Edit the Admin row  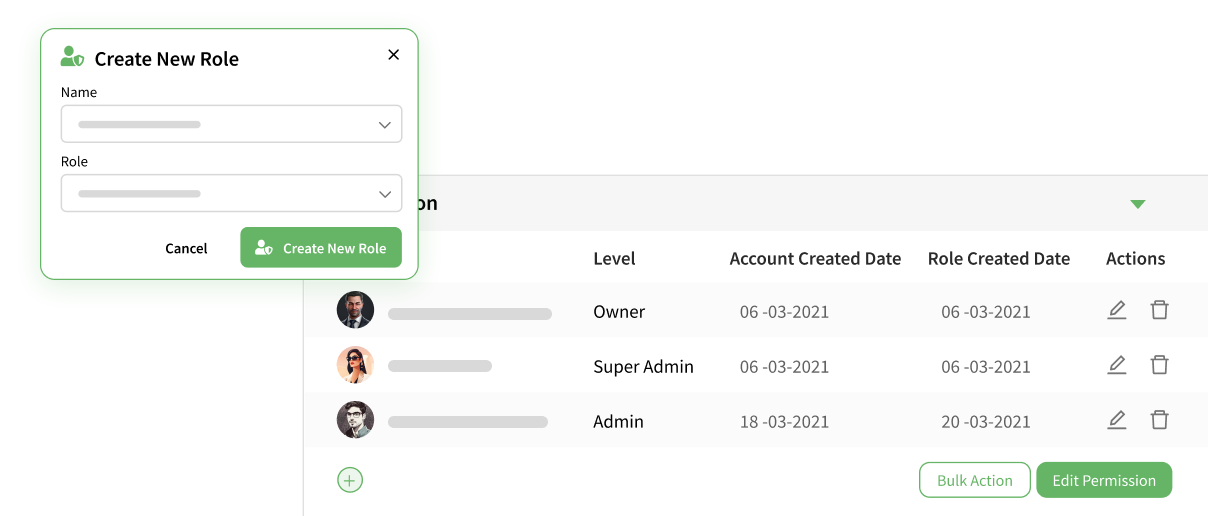(x=1117, y=420)
